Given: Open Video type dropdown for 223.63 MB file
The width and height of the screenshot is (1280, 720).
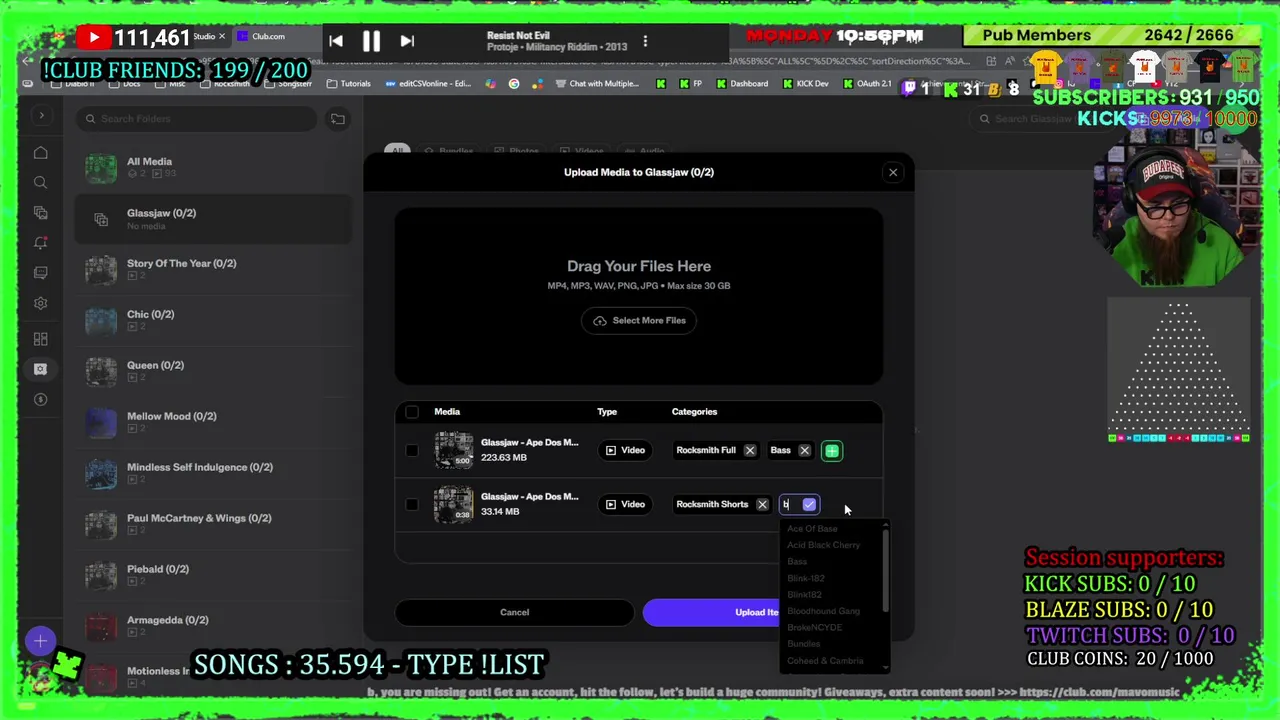Looking at the screenshot, I should (625, 450).
